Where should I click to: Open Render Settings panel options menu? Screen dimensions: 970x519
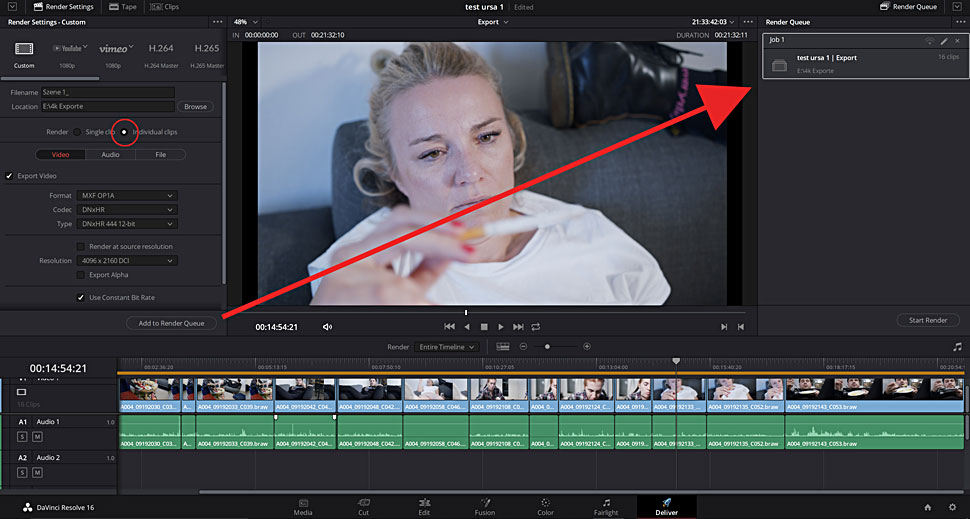(x=217, y=22)
